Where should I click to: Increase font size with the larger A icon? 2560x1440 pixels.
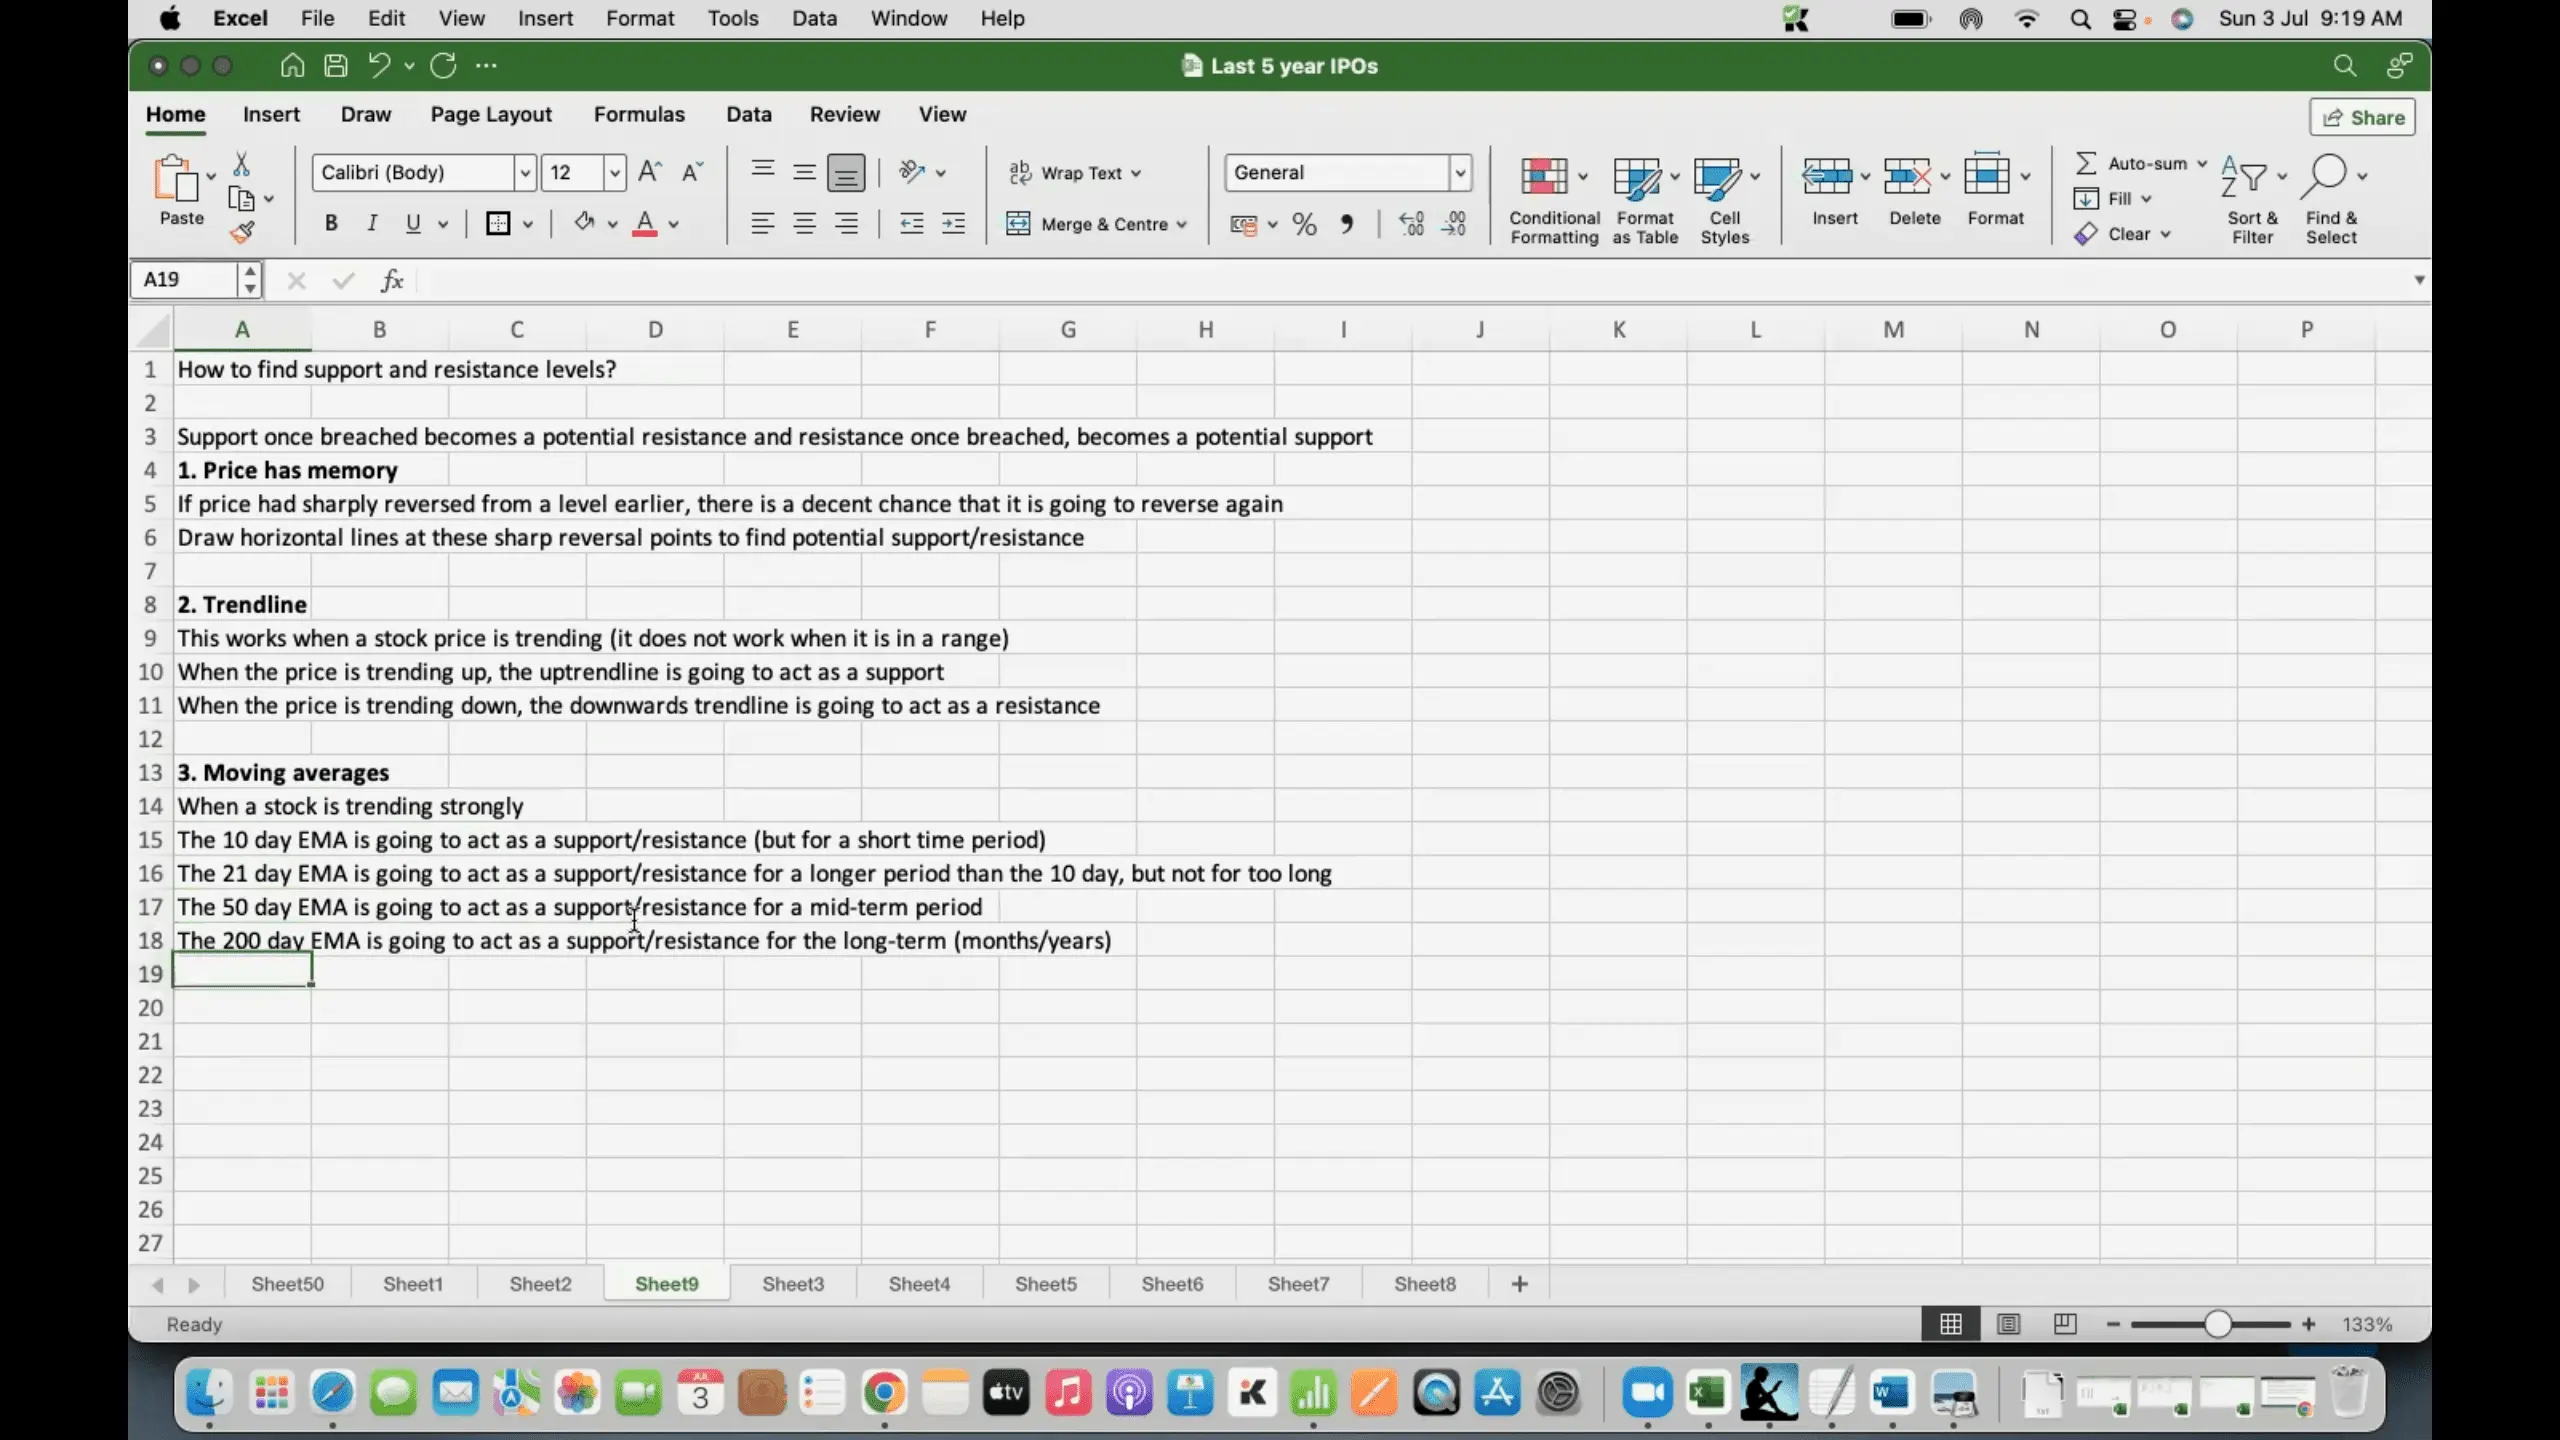click(649, 172)
